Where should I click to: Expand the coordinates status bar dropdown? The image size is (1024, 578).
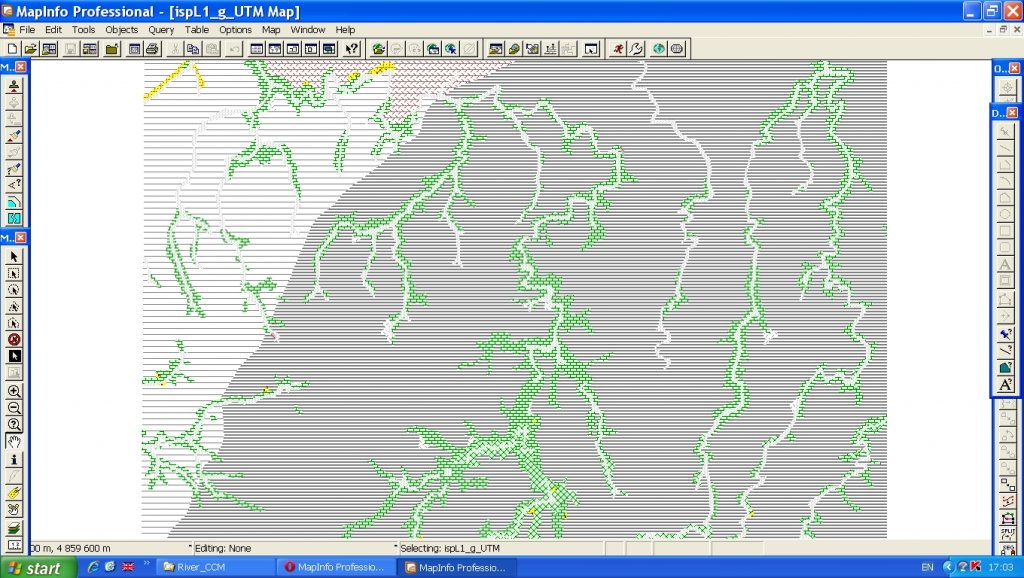coord(190,547)
